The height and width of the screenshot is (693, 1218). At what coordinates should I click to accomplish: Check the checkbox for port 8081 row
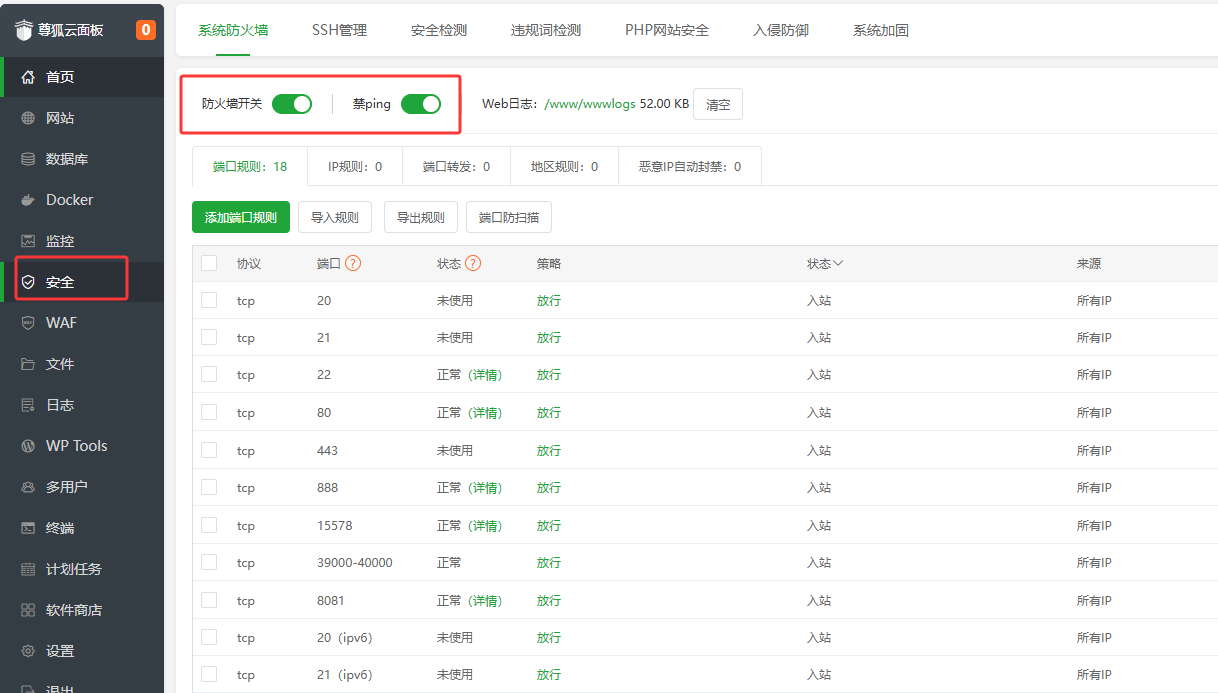click(x=209, y=600)
